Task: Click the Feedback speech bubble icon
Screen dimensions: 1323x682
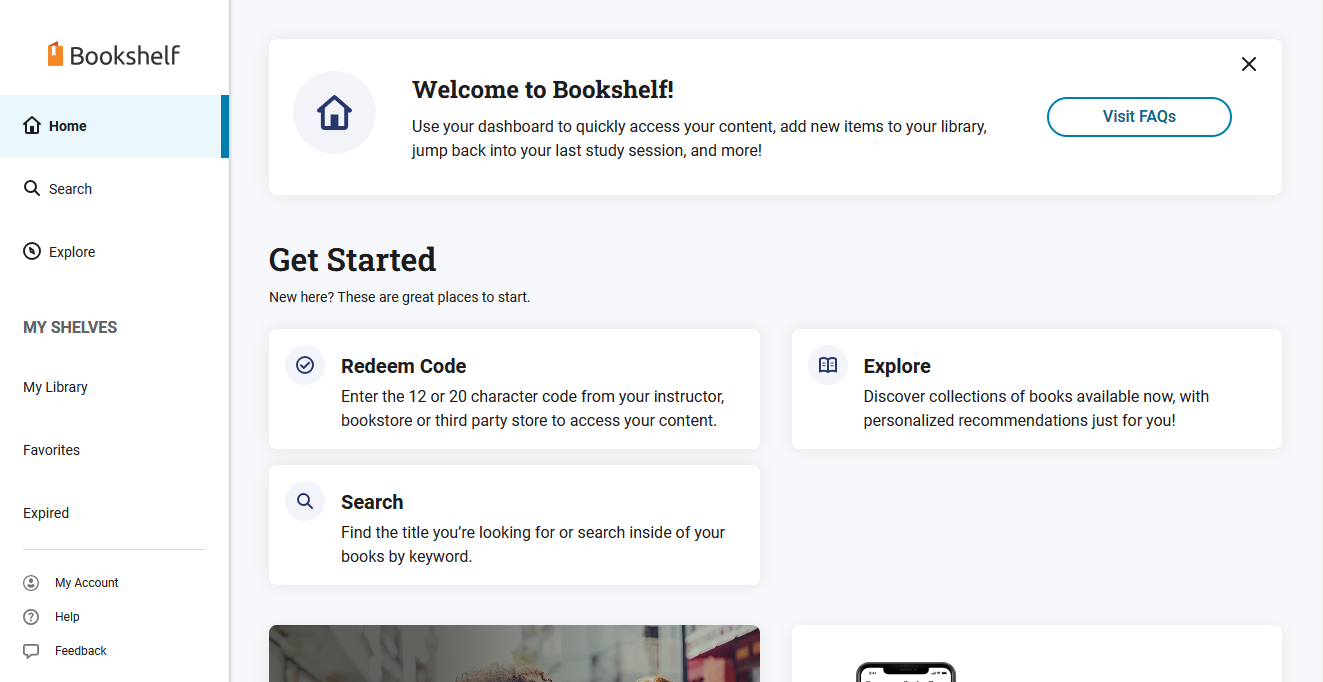Action: coord(31,651)
